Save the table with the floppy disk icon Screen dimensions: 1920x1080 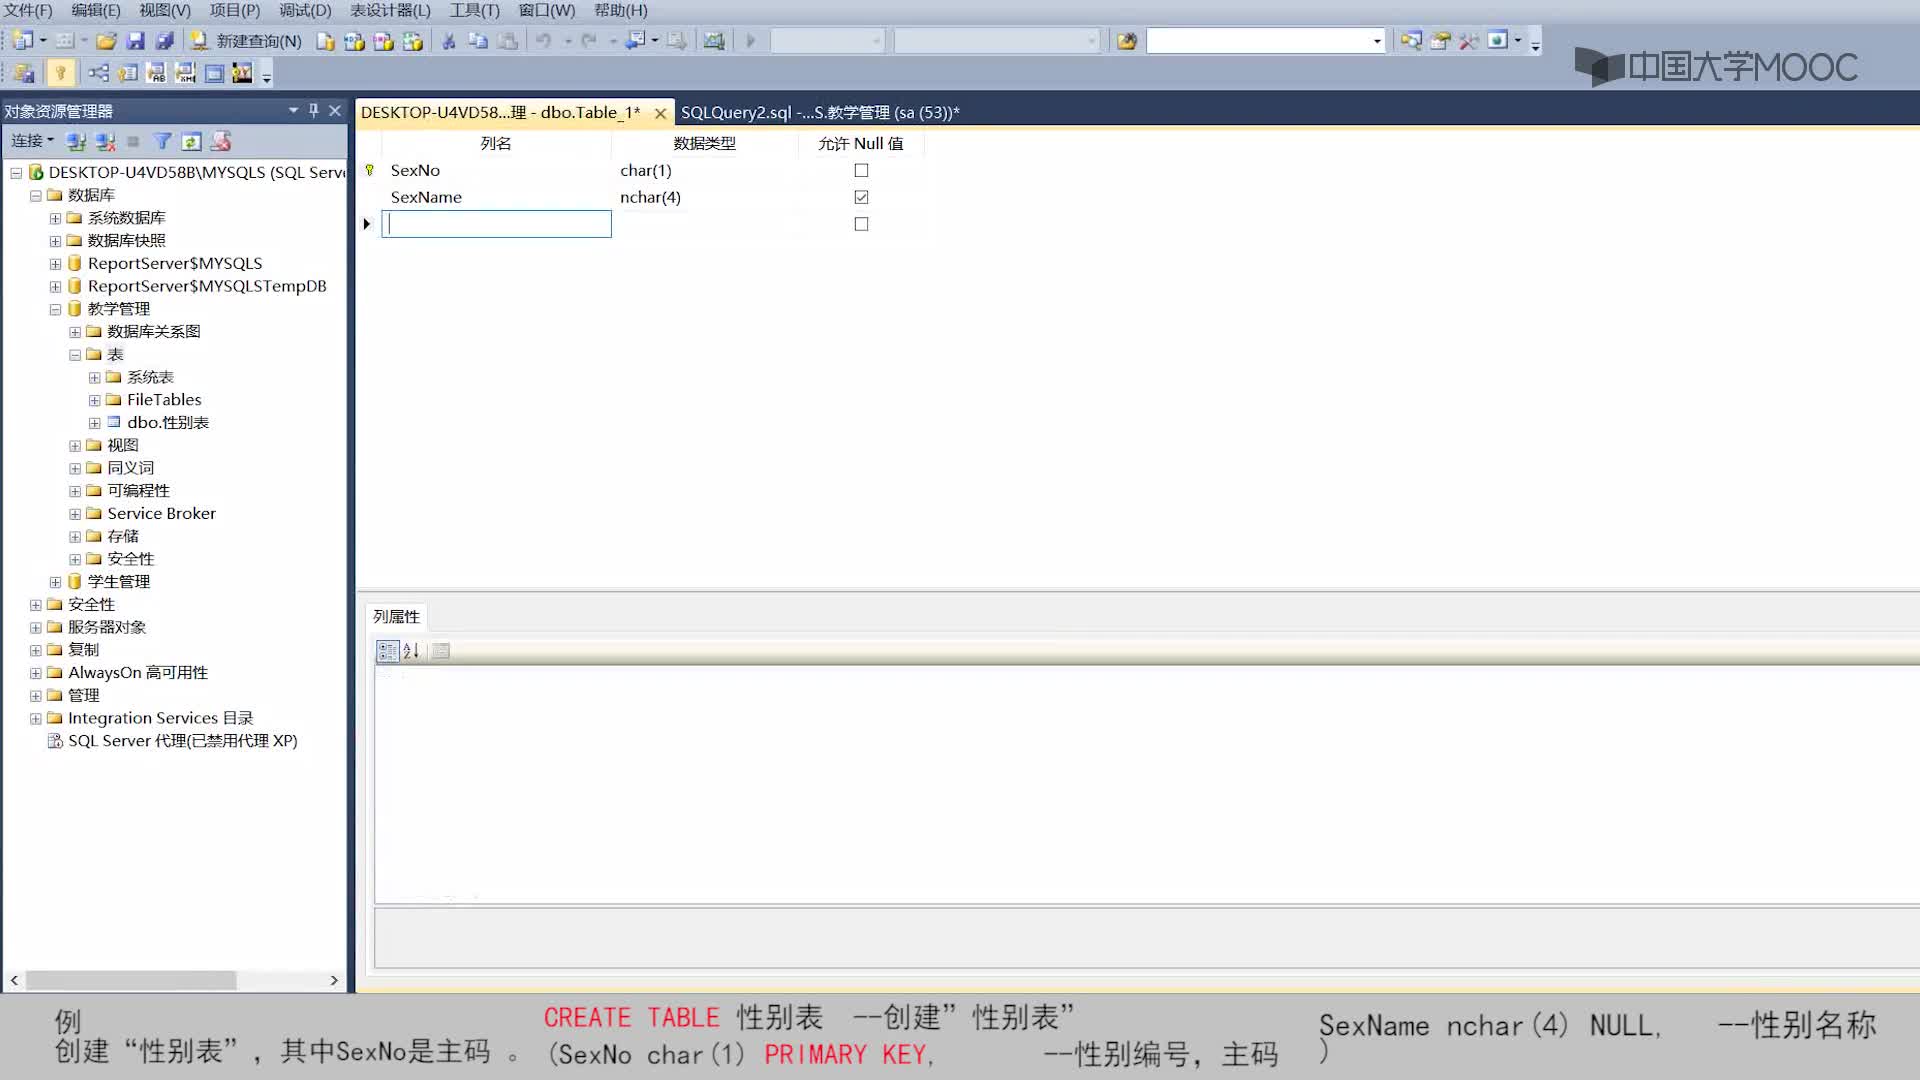135,41
